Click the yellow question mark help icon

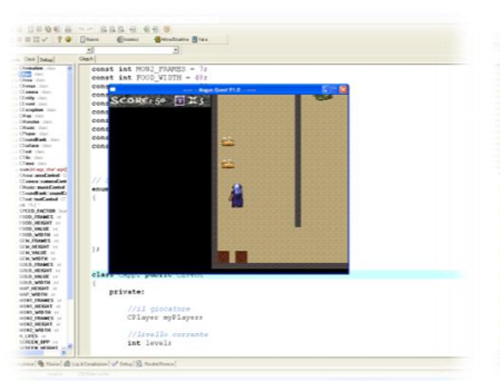(x=59, y=39)
